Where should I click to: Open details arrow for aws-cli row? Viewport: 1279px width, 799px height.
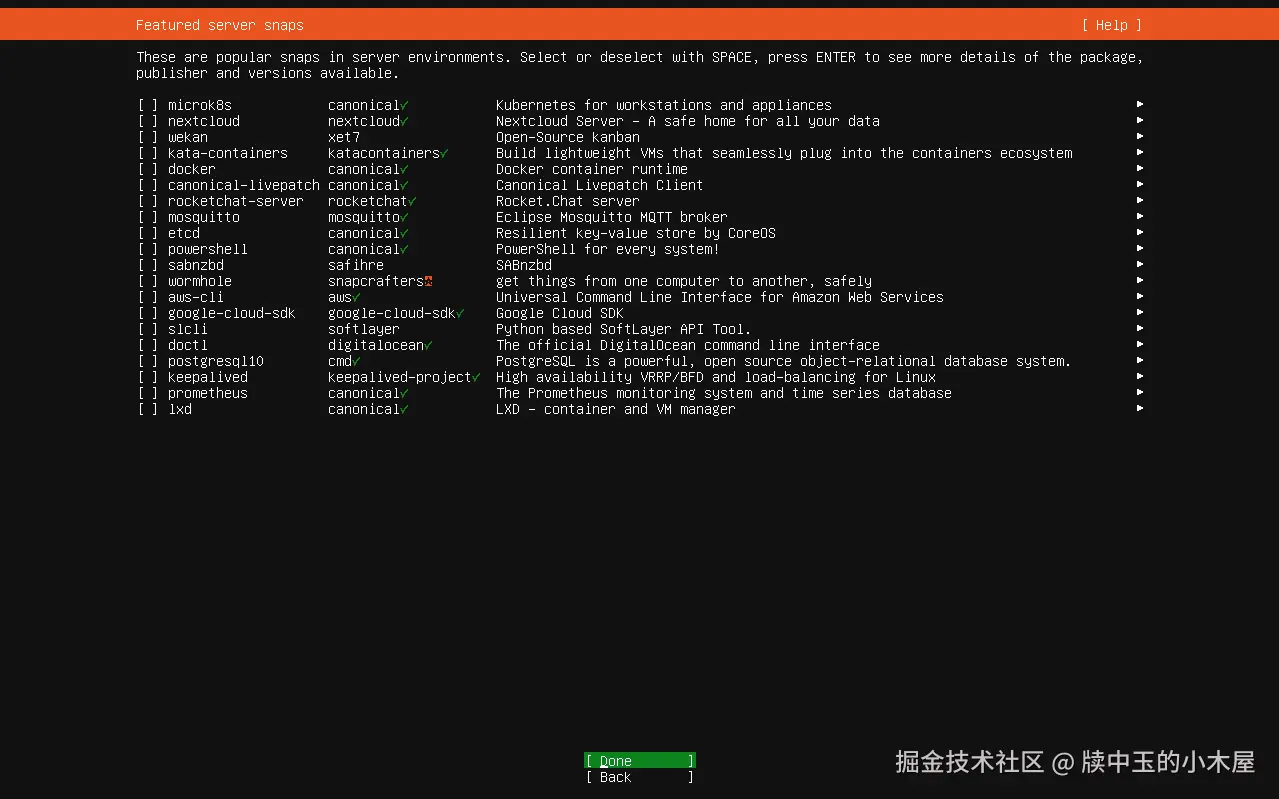click(x=1140, y=296)
